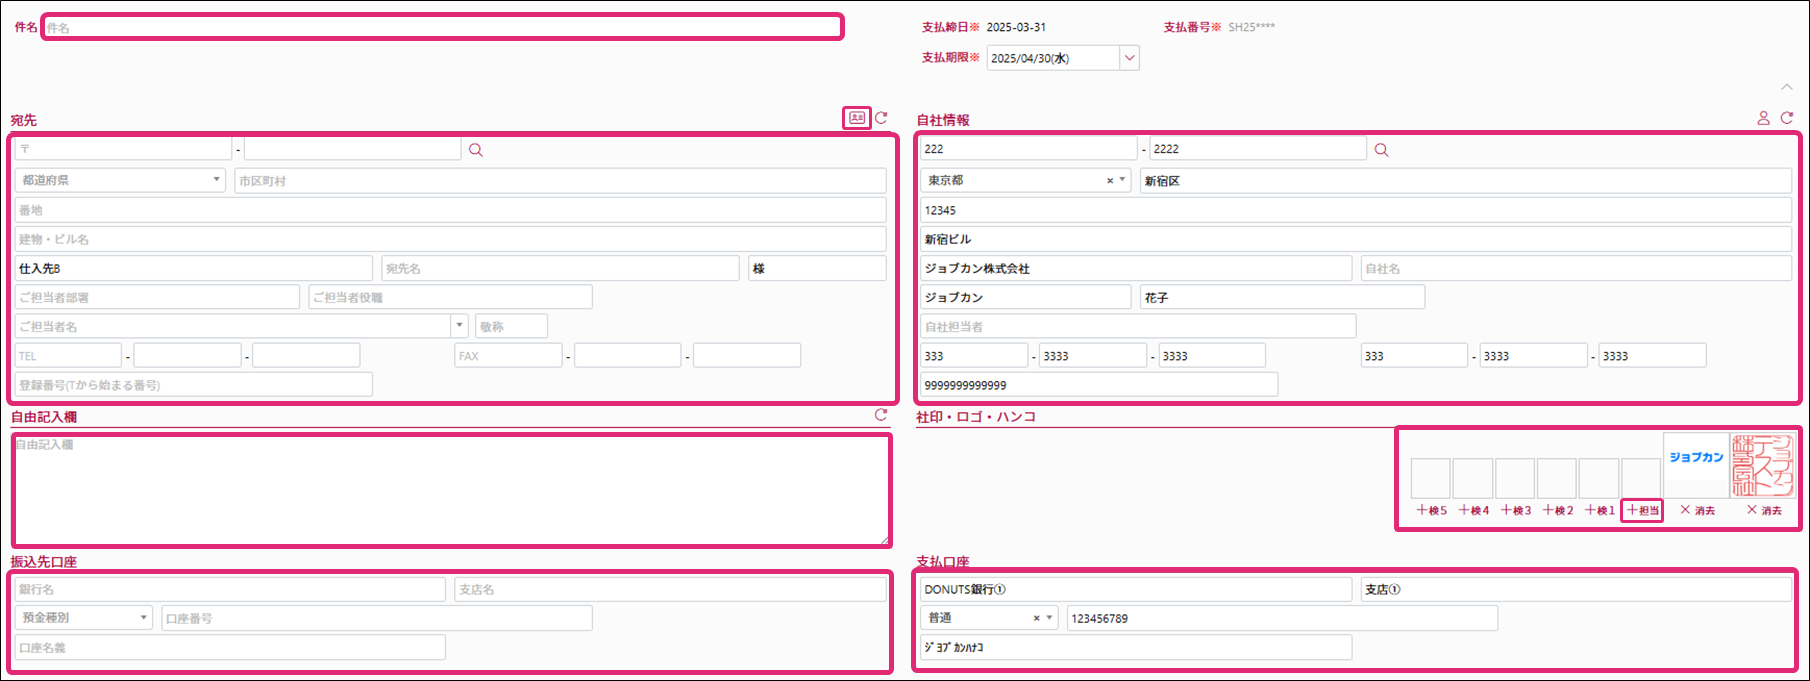Reset the 自由記入欄 with refresh icon

tap(881, 415)
